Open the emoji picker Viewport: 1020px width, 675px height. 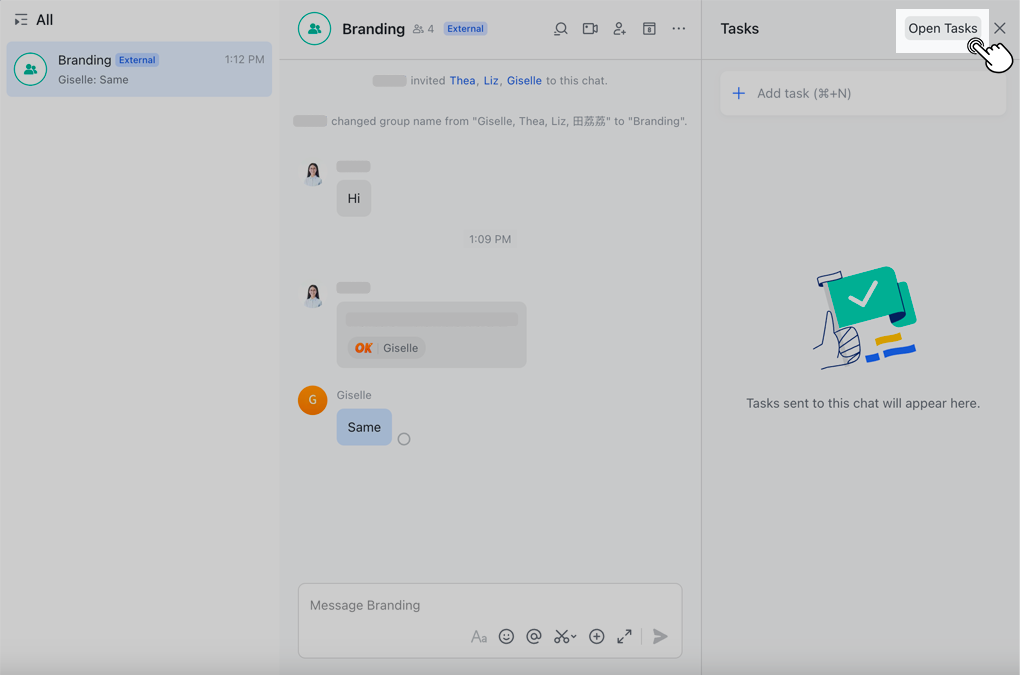[x=506, y=636]
